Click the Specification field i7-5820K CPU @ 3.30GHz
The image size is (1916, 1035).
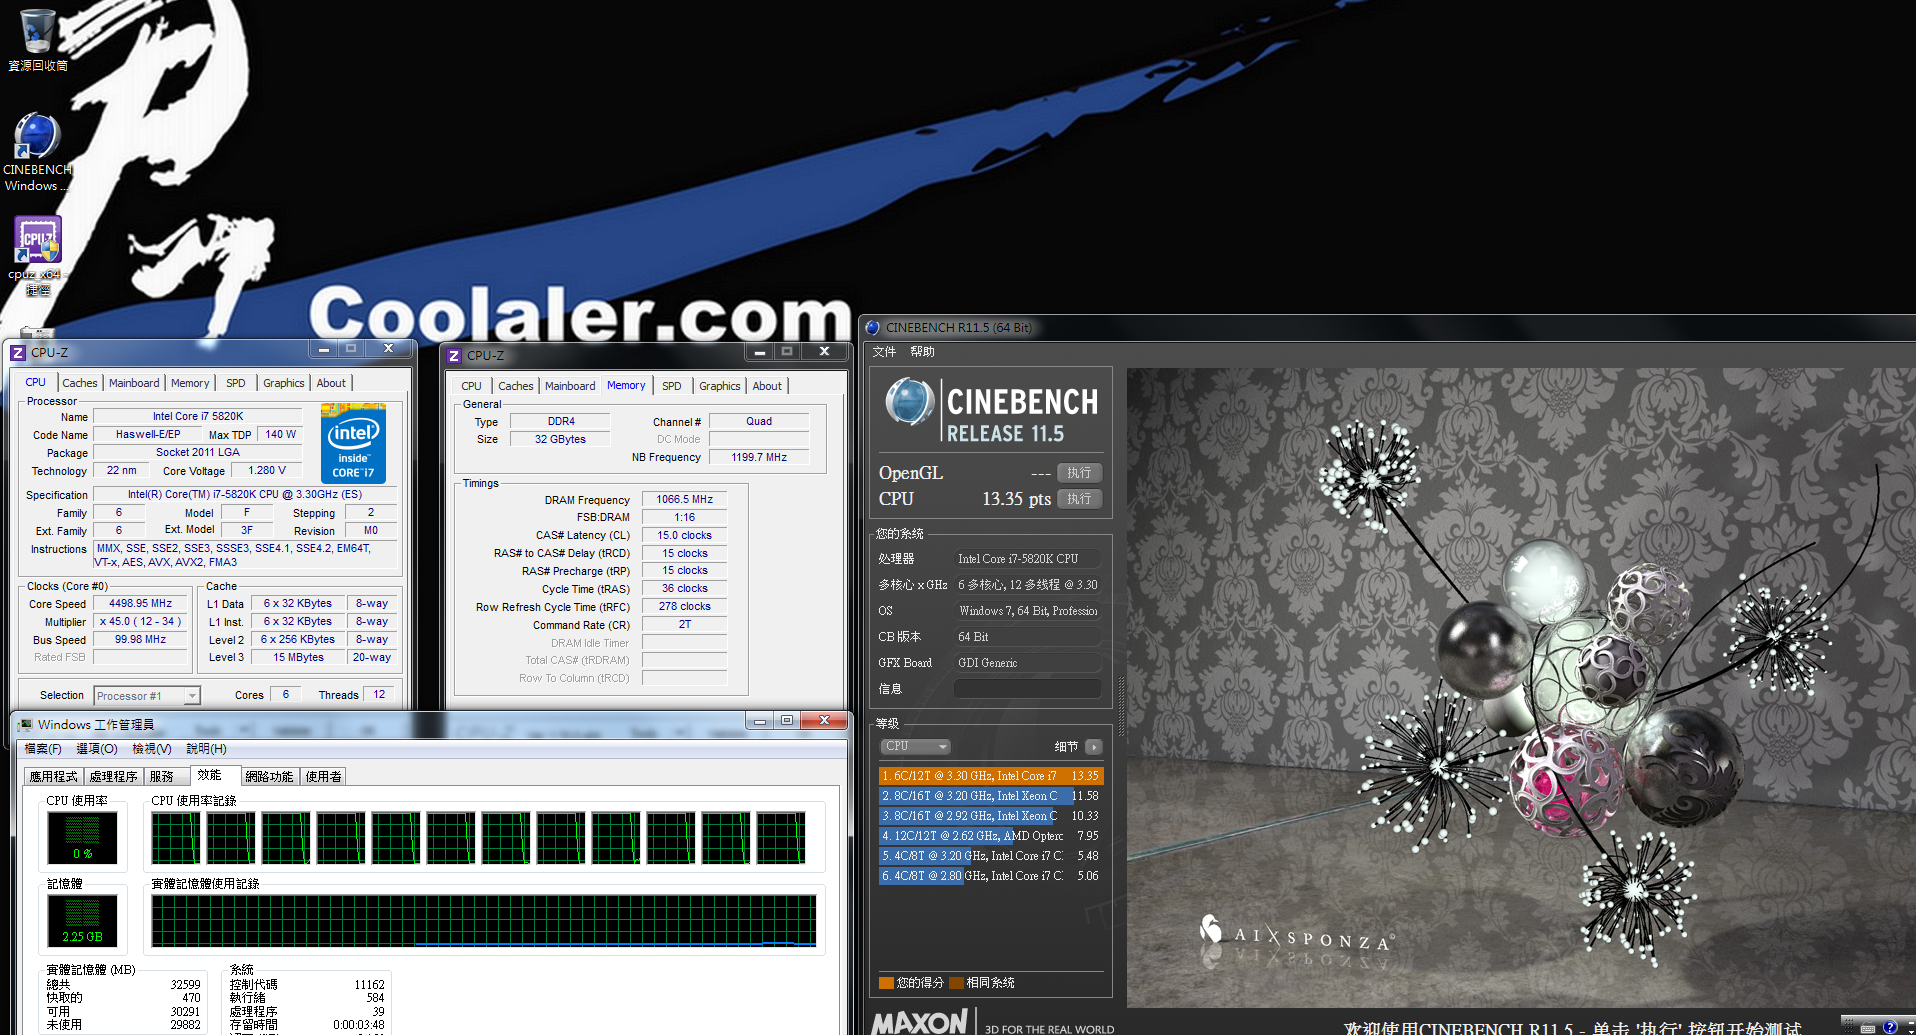(x=245, y=495)
